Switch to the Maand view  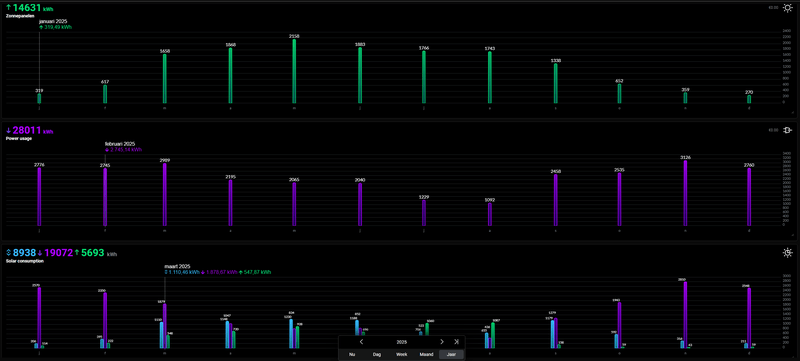click(427, 354)
